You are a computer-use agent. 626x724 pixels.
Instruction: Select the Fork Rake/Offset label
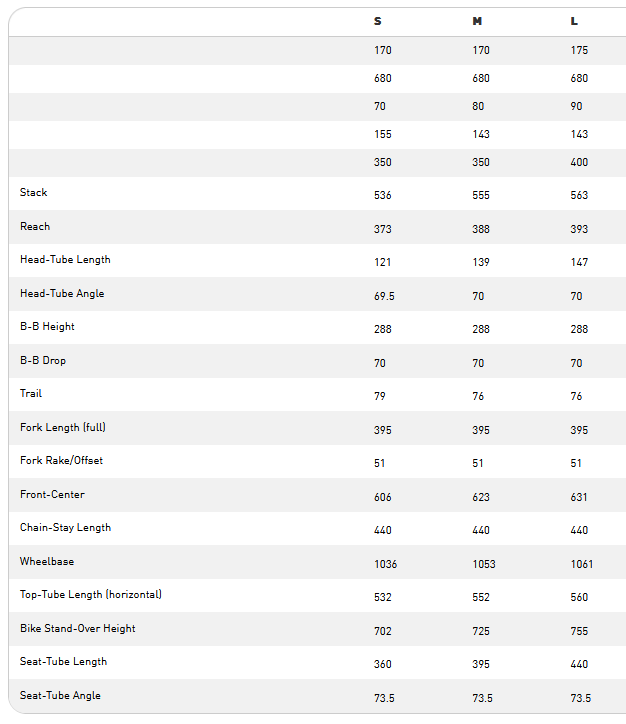(x=61, y=461)
